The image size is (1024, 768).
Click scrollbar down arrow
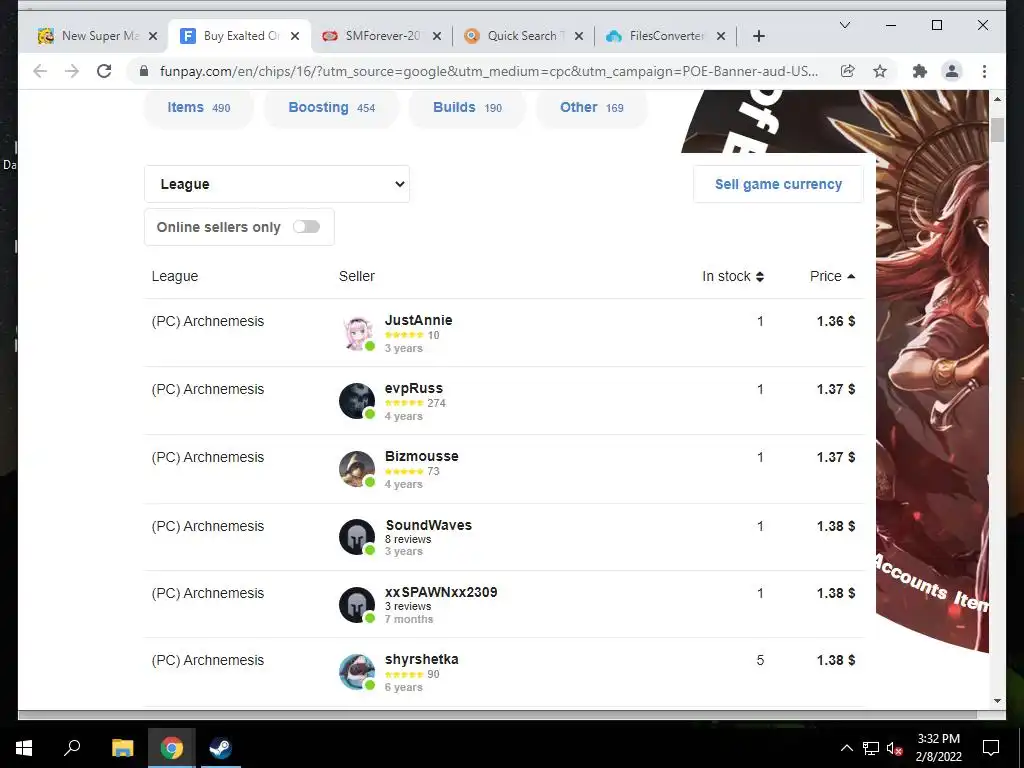[997, 701]
